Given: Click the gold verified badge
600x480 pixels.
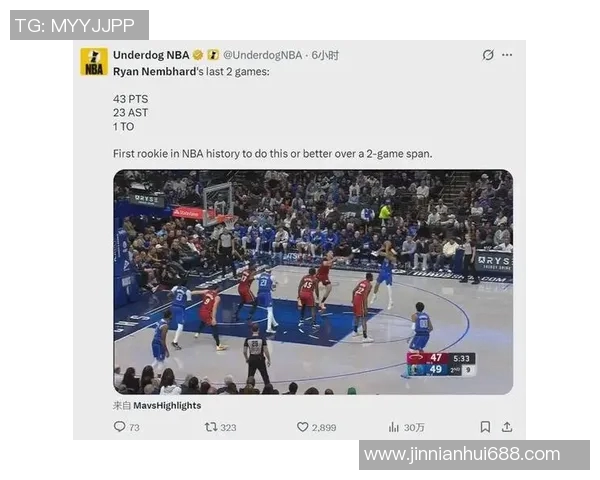Looking at the screenshot, I should pyautogui.click(x=198, y=55).
